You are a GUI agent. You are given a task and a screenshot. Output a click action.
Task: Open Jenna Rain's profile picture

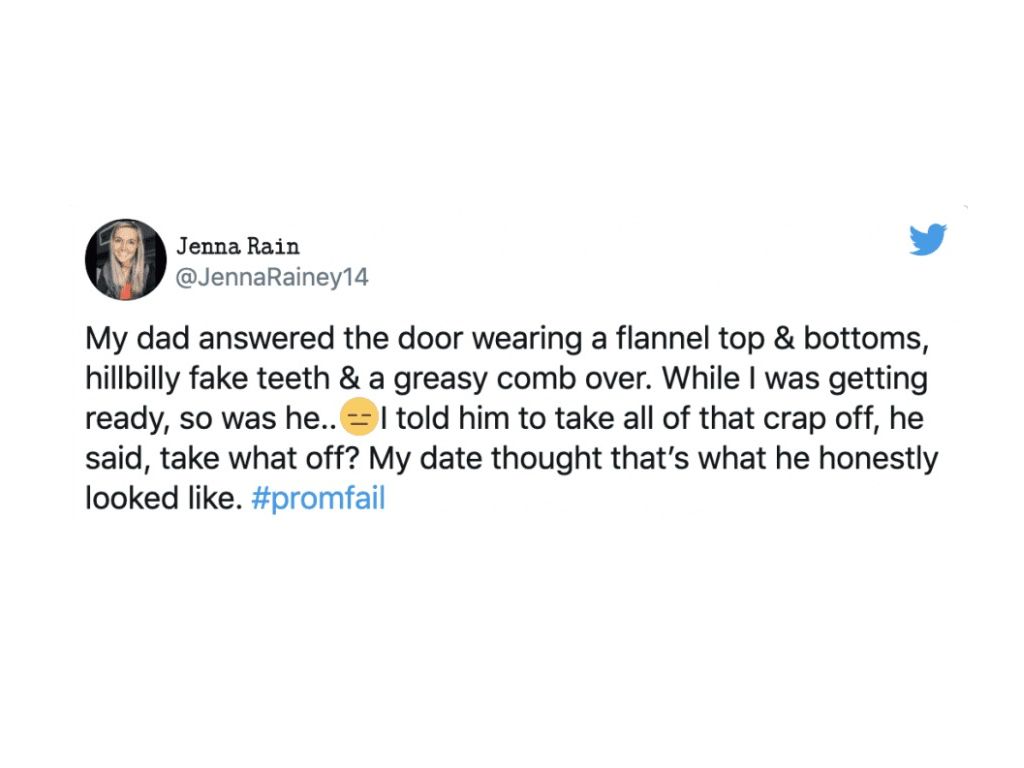[x=126, y=260]
